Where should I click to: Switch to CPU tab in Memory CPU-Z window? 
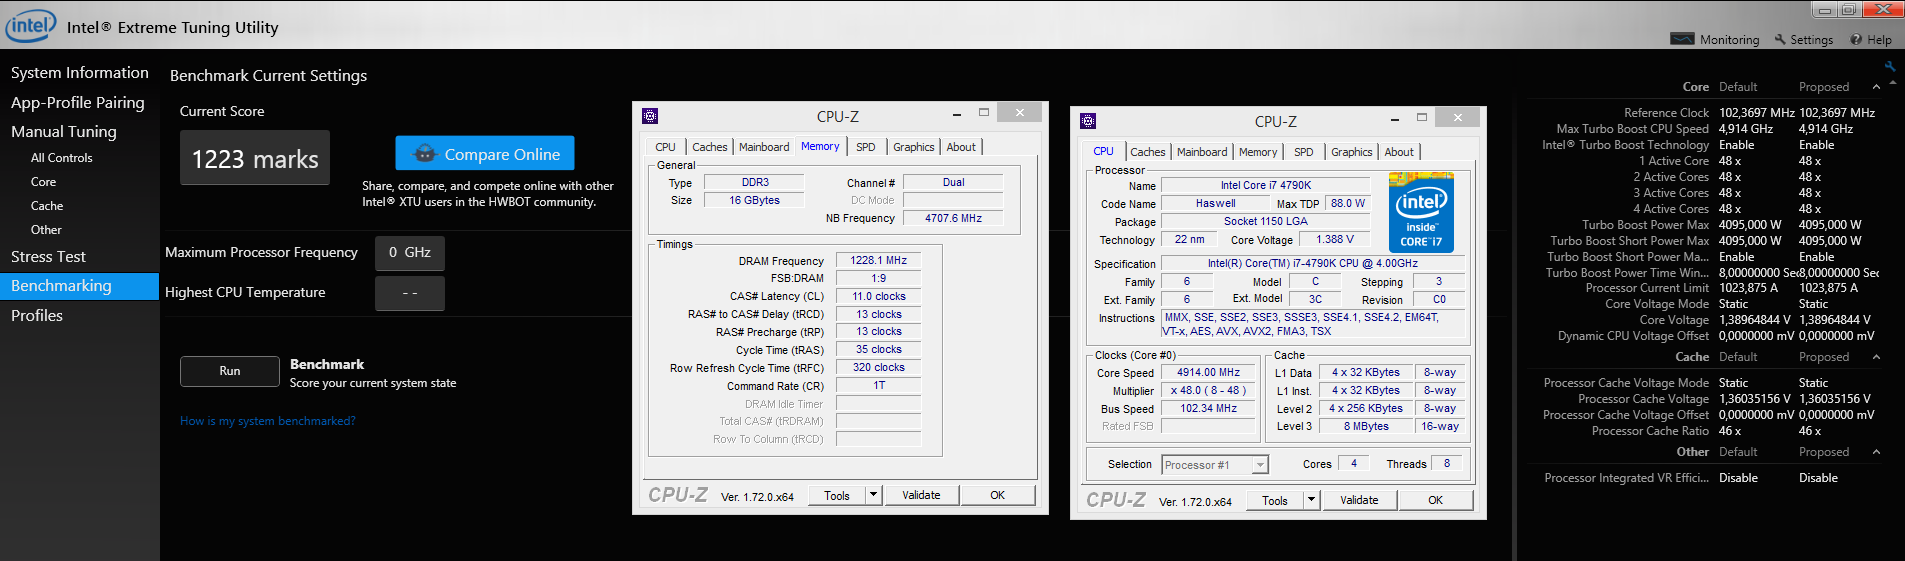pos(666,147)
